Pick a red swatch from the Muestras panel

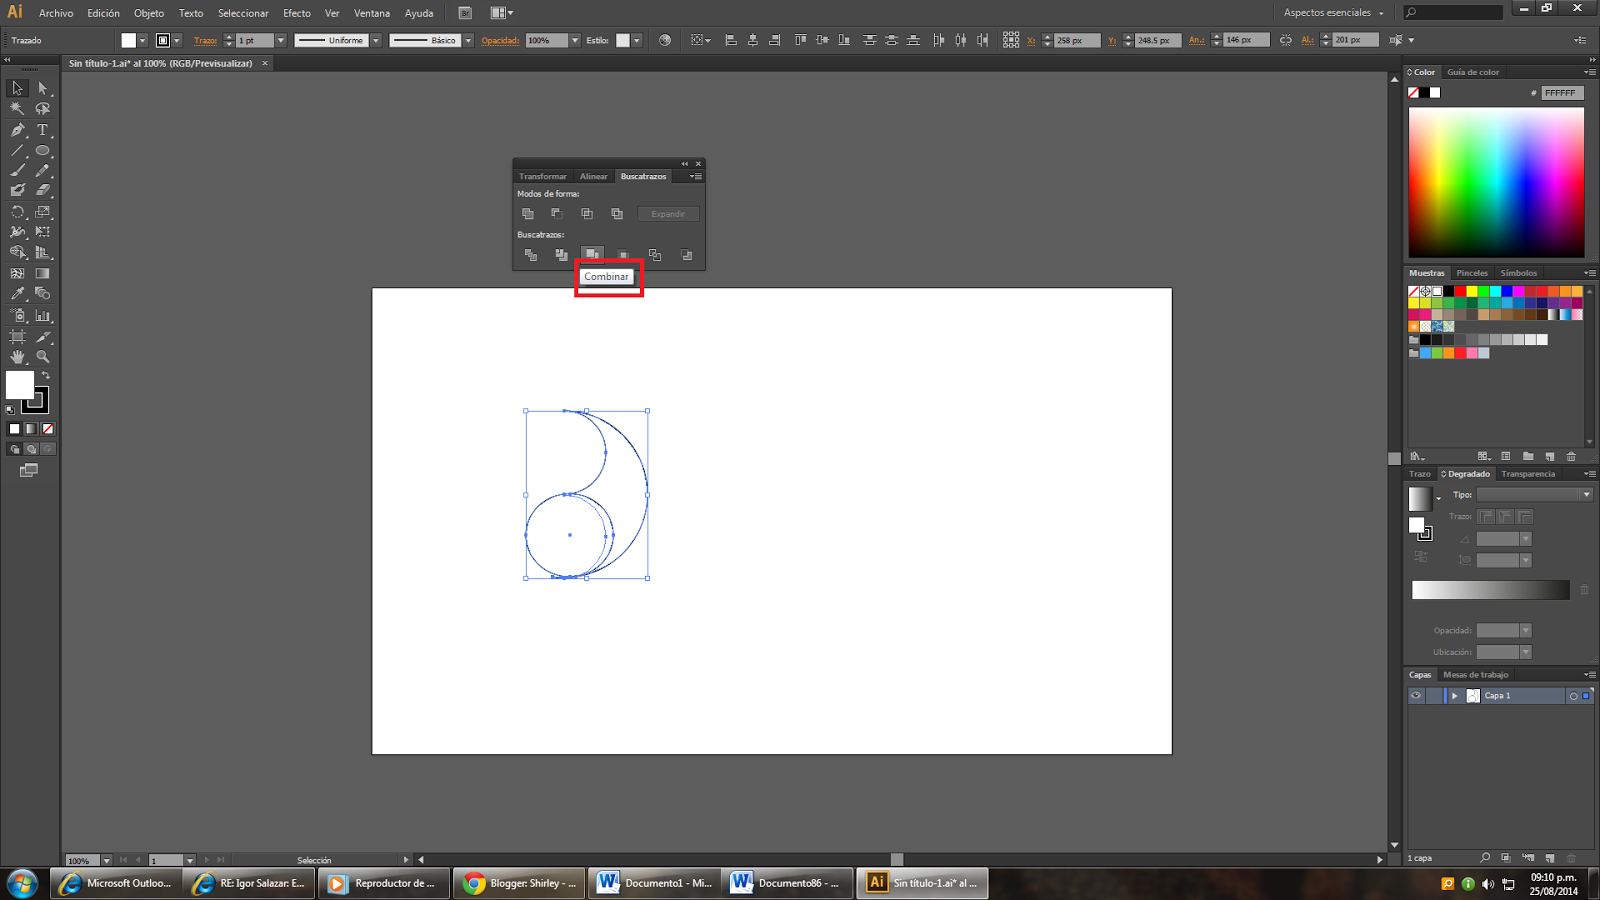point(1462,290)
